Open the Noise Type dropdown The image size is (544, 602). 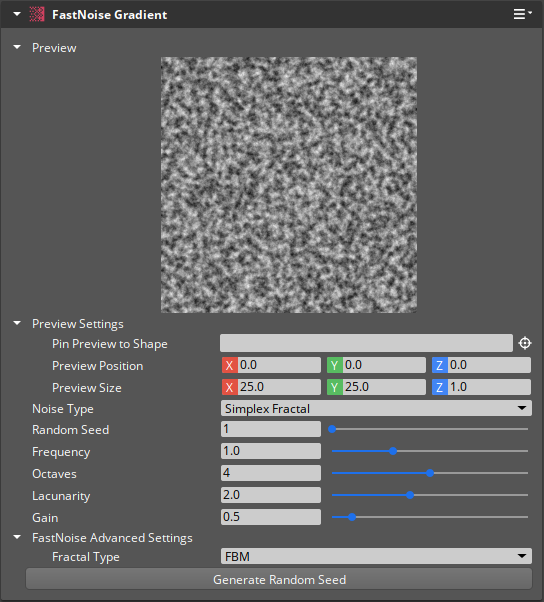tap(376, 408)
